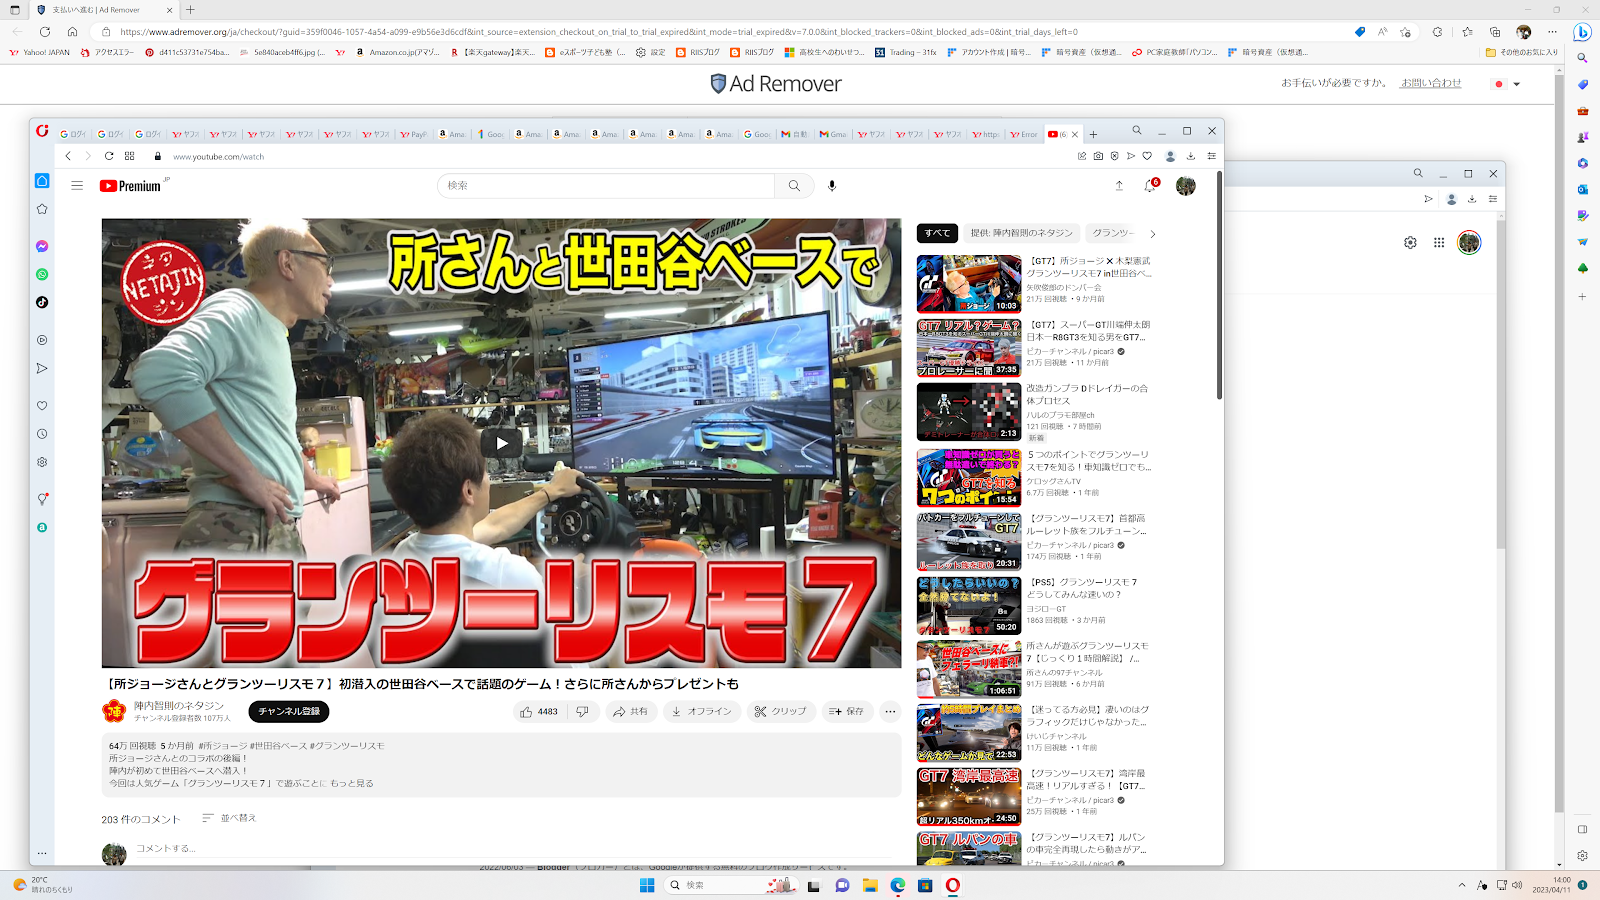
Task: Open the settings gear in the back window
Action: tap(1410, 242)
